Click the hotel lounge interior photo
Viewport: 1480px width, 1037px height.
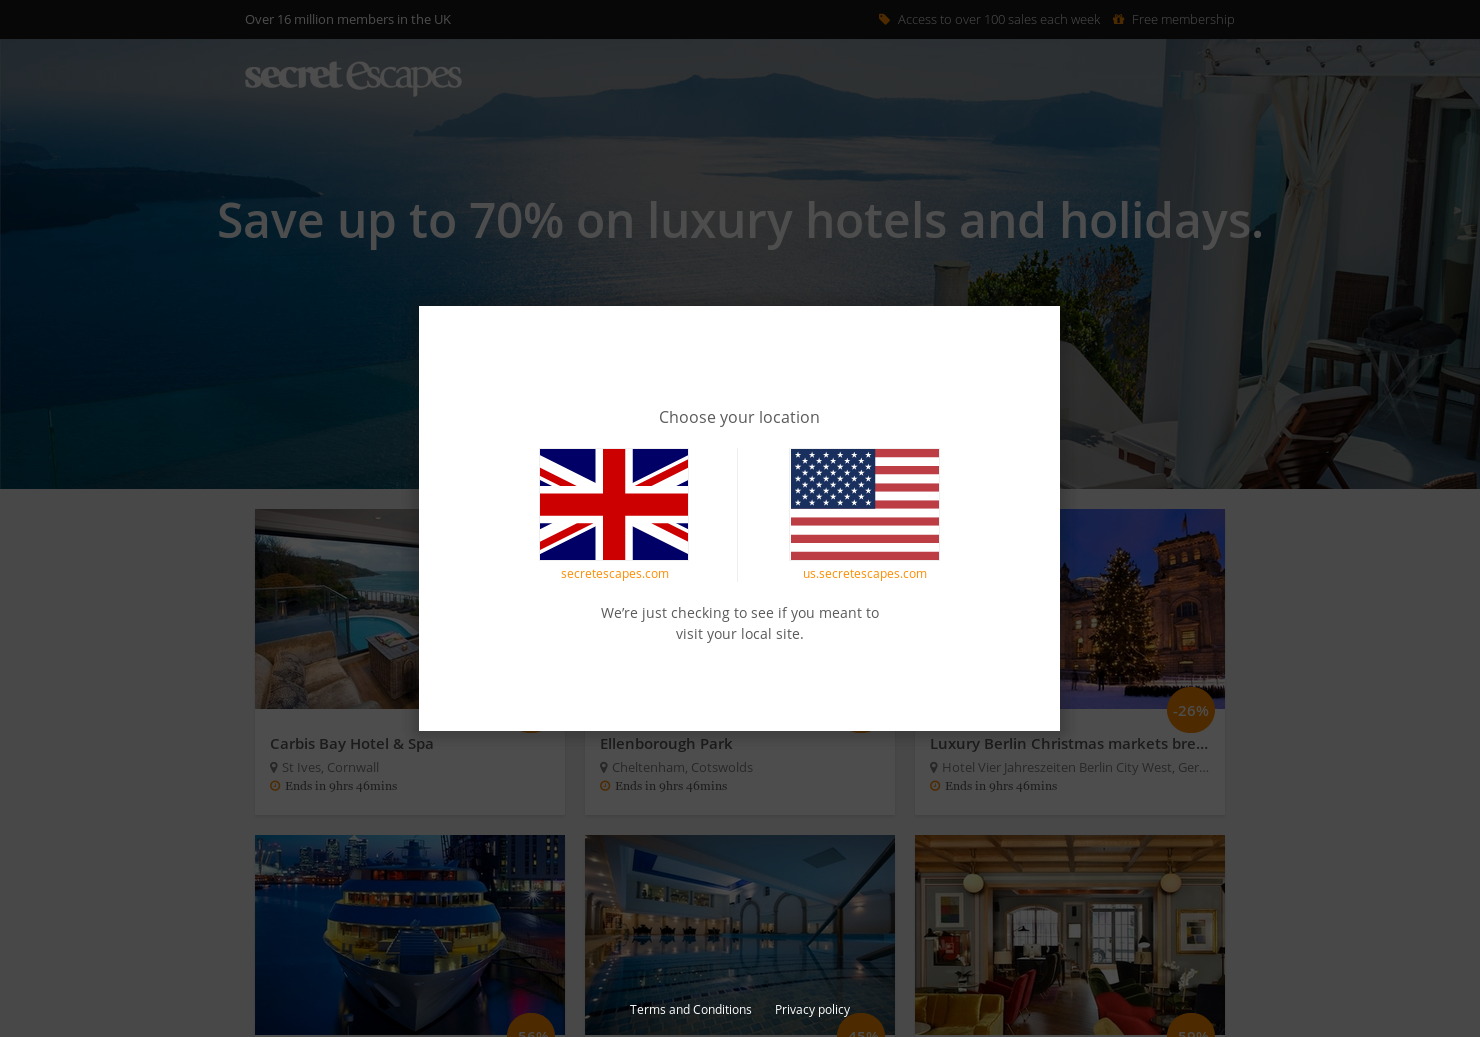click(x=1070, y=935)
